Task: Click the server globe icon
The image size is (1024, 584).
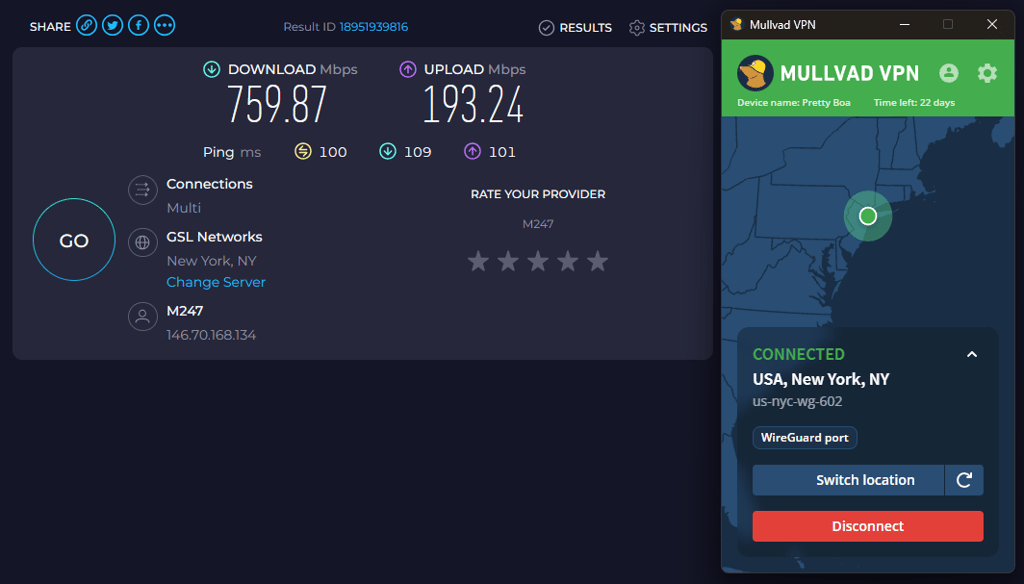Action: click(x=142, y=243)
